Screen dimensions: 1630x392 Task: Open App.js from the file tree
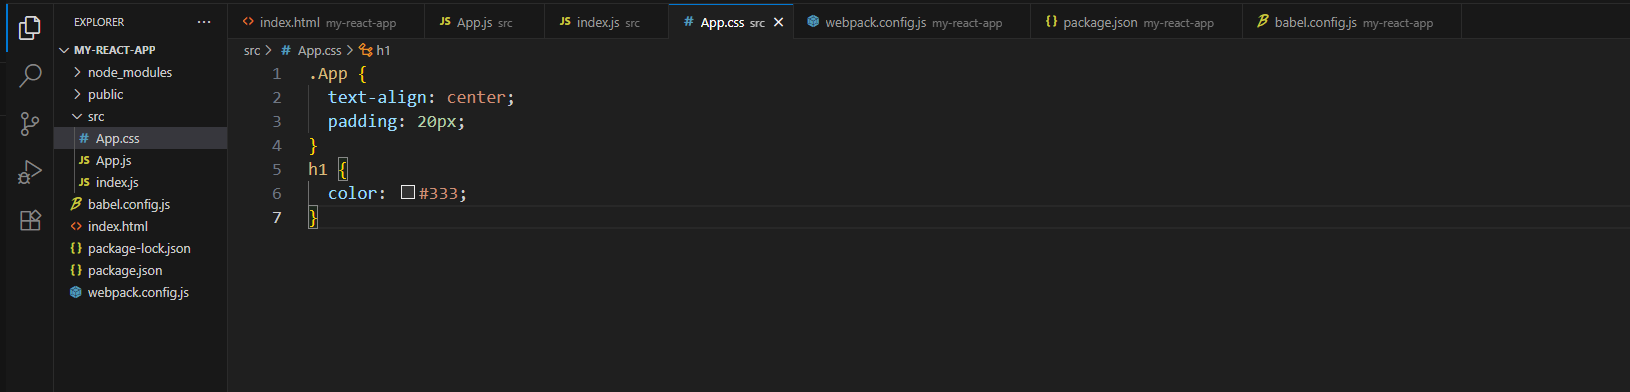140,160
